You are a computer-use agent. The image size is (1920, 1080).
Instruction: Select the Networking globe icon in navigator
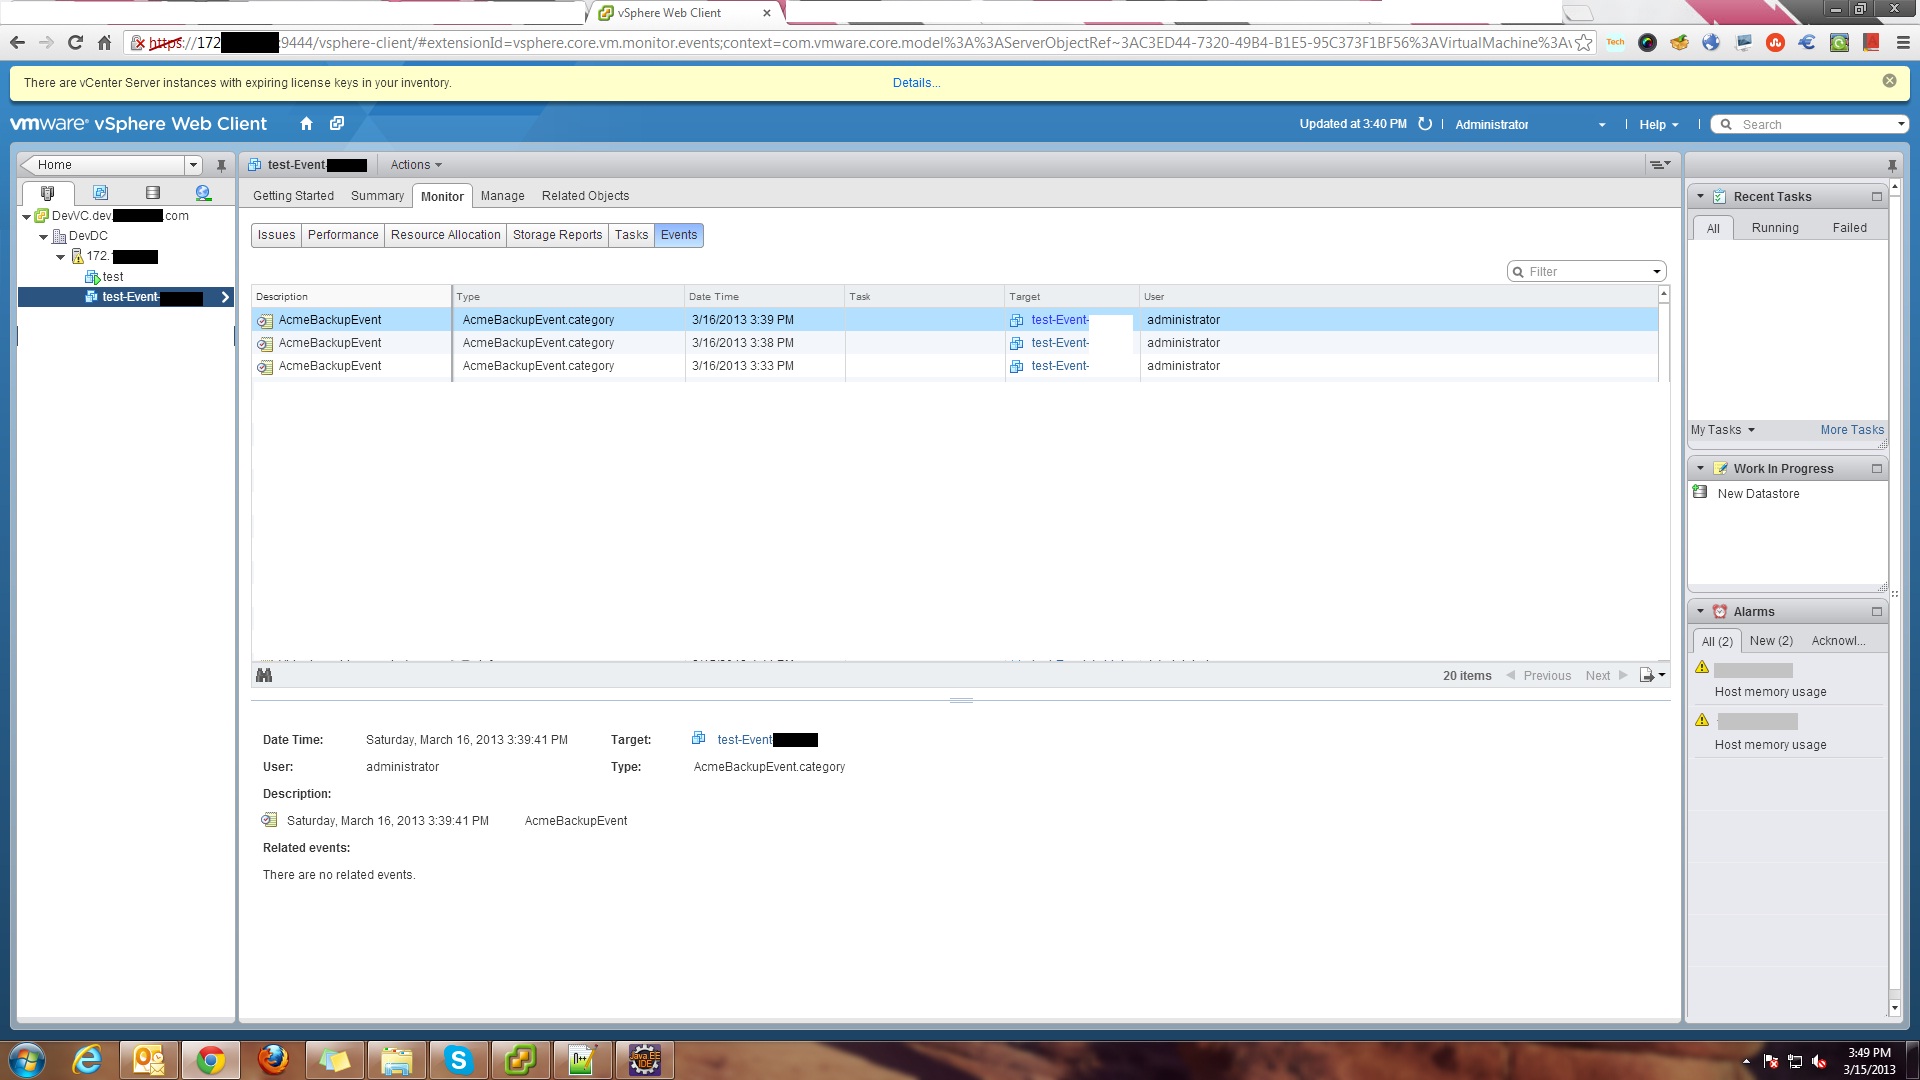pyautogui.click(x=203, y=193)
